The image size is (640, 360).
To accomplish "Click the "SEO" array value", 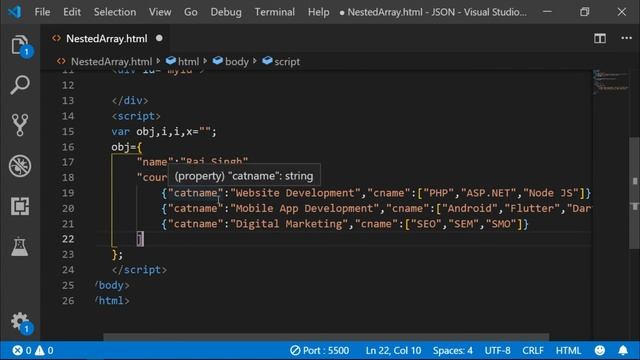I will (426, 224).
